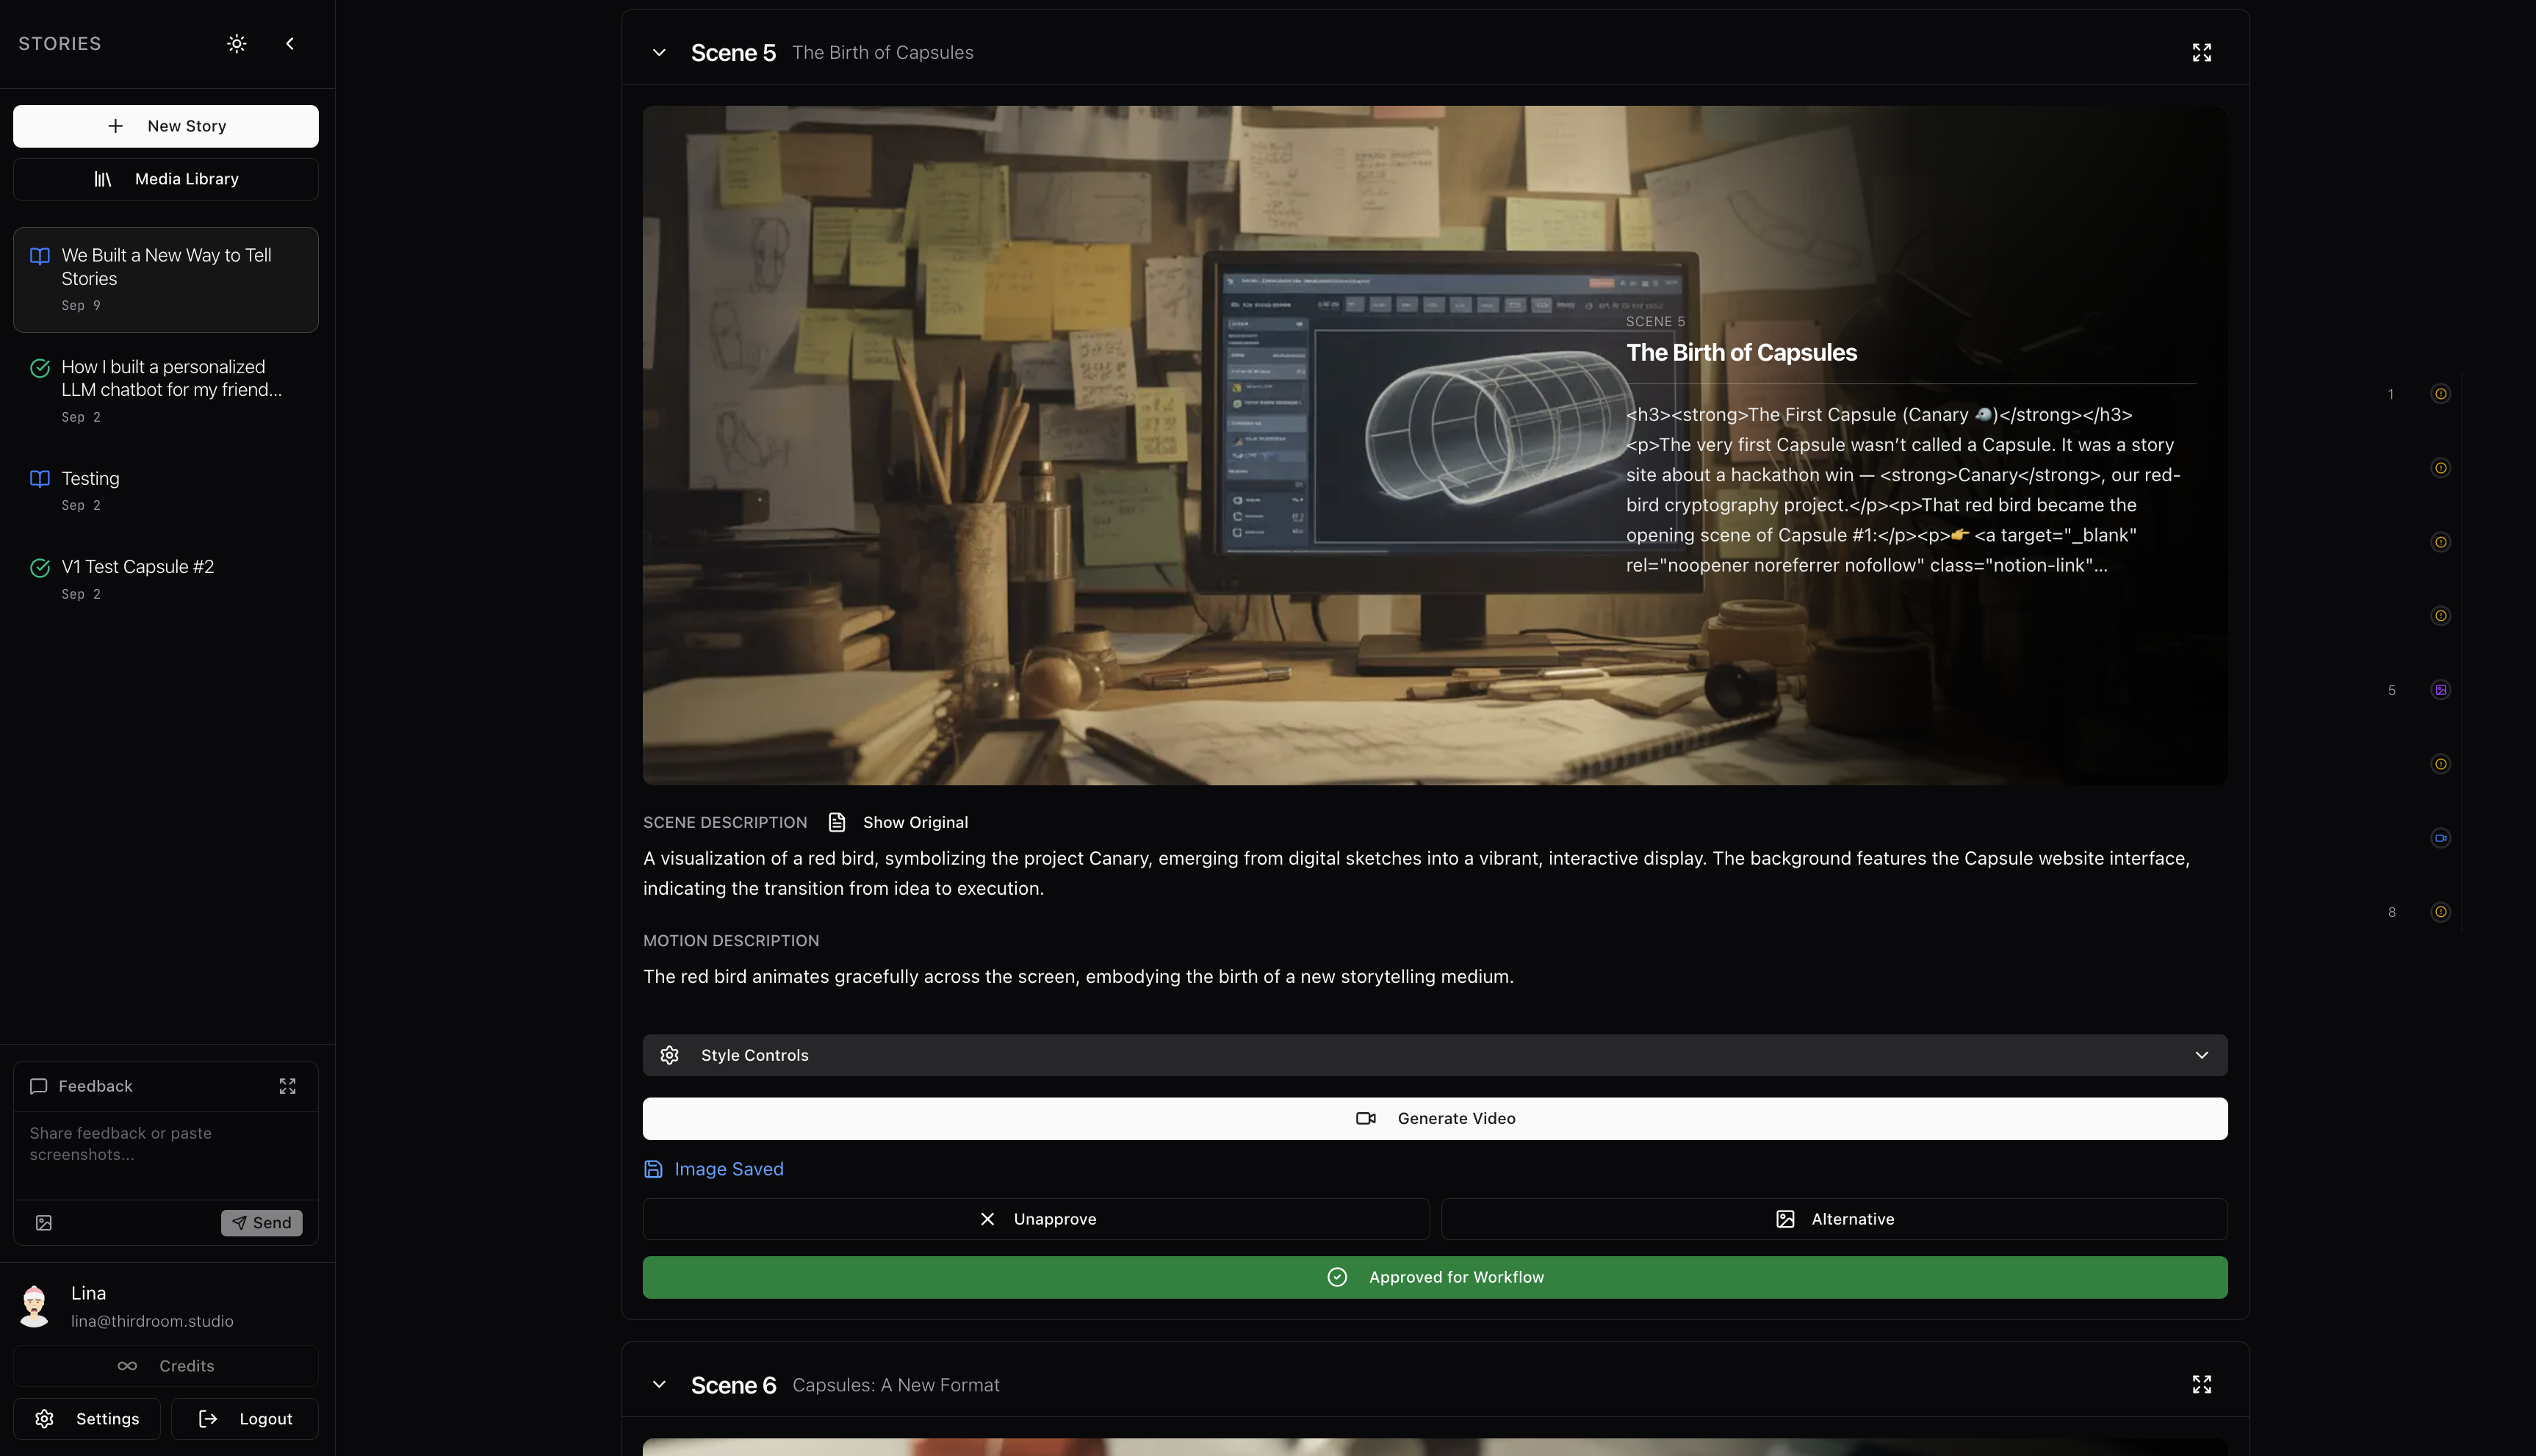This screenshot has width=2536, height=1456.
Task: Toggle Show Original description
Action: pos(898,822)
